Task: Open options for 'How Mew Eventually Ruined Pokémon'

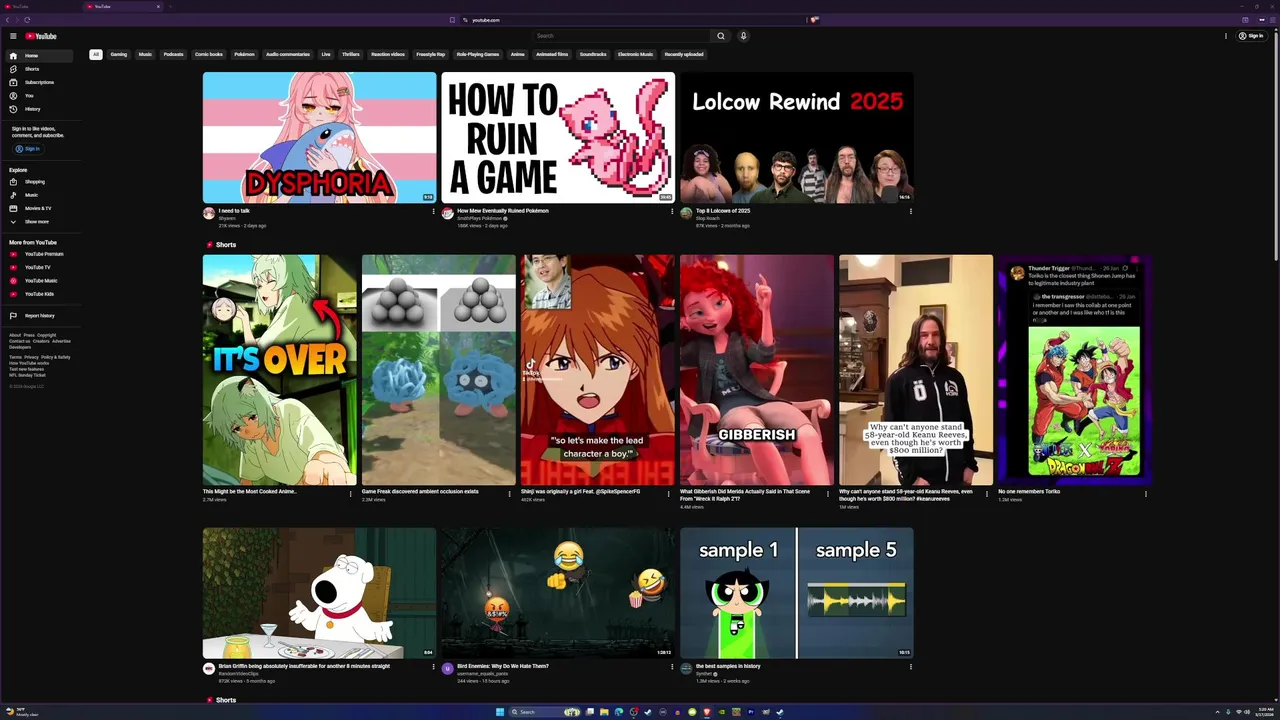Action: pos(672,212)
